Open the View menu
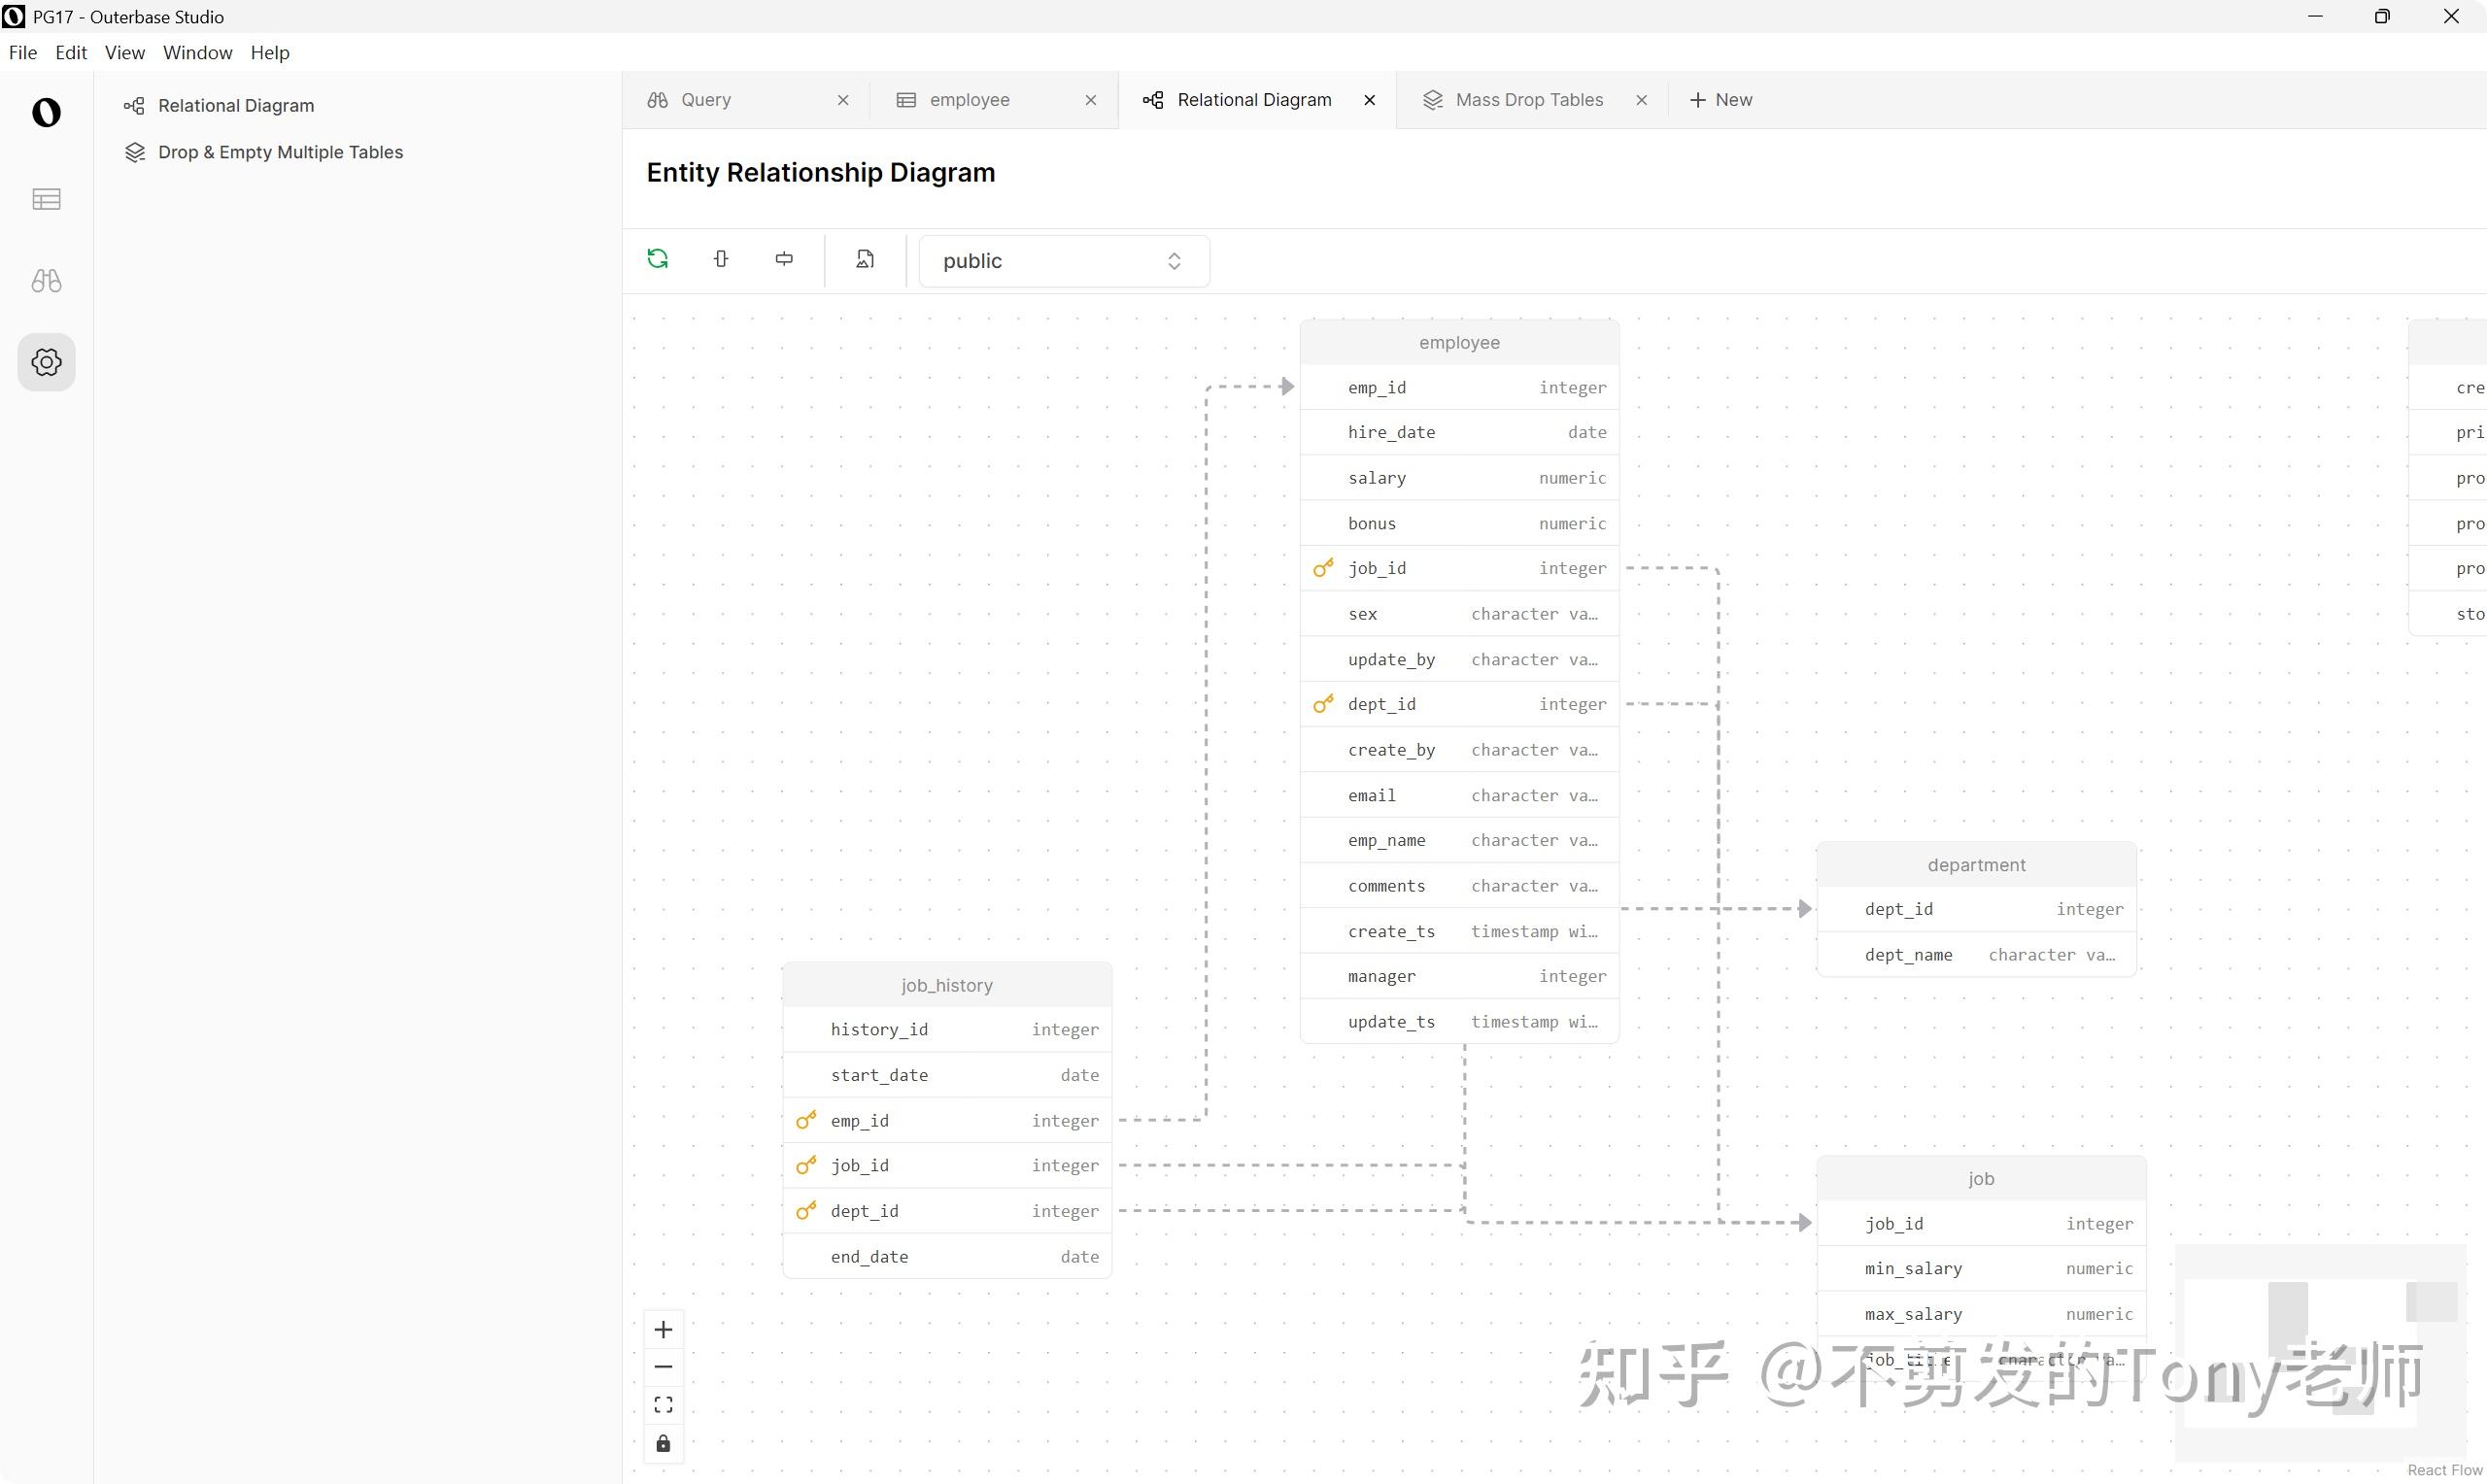Image resolution: width=2487 pixels, height=1484 pixels. click(x=125, y=52)
